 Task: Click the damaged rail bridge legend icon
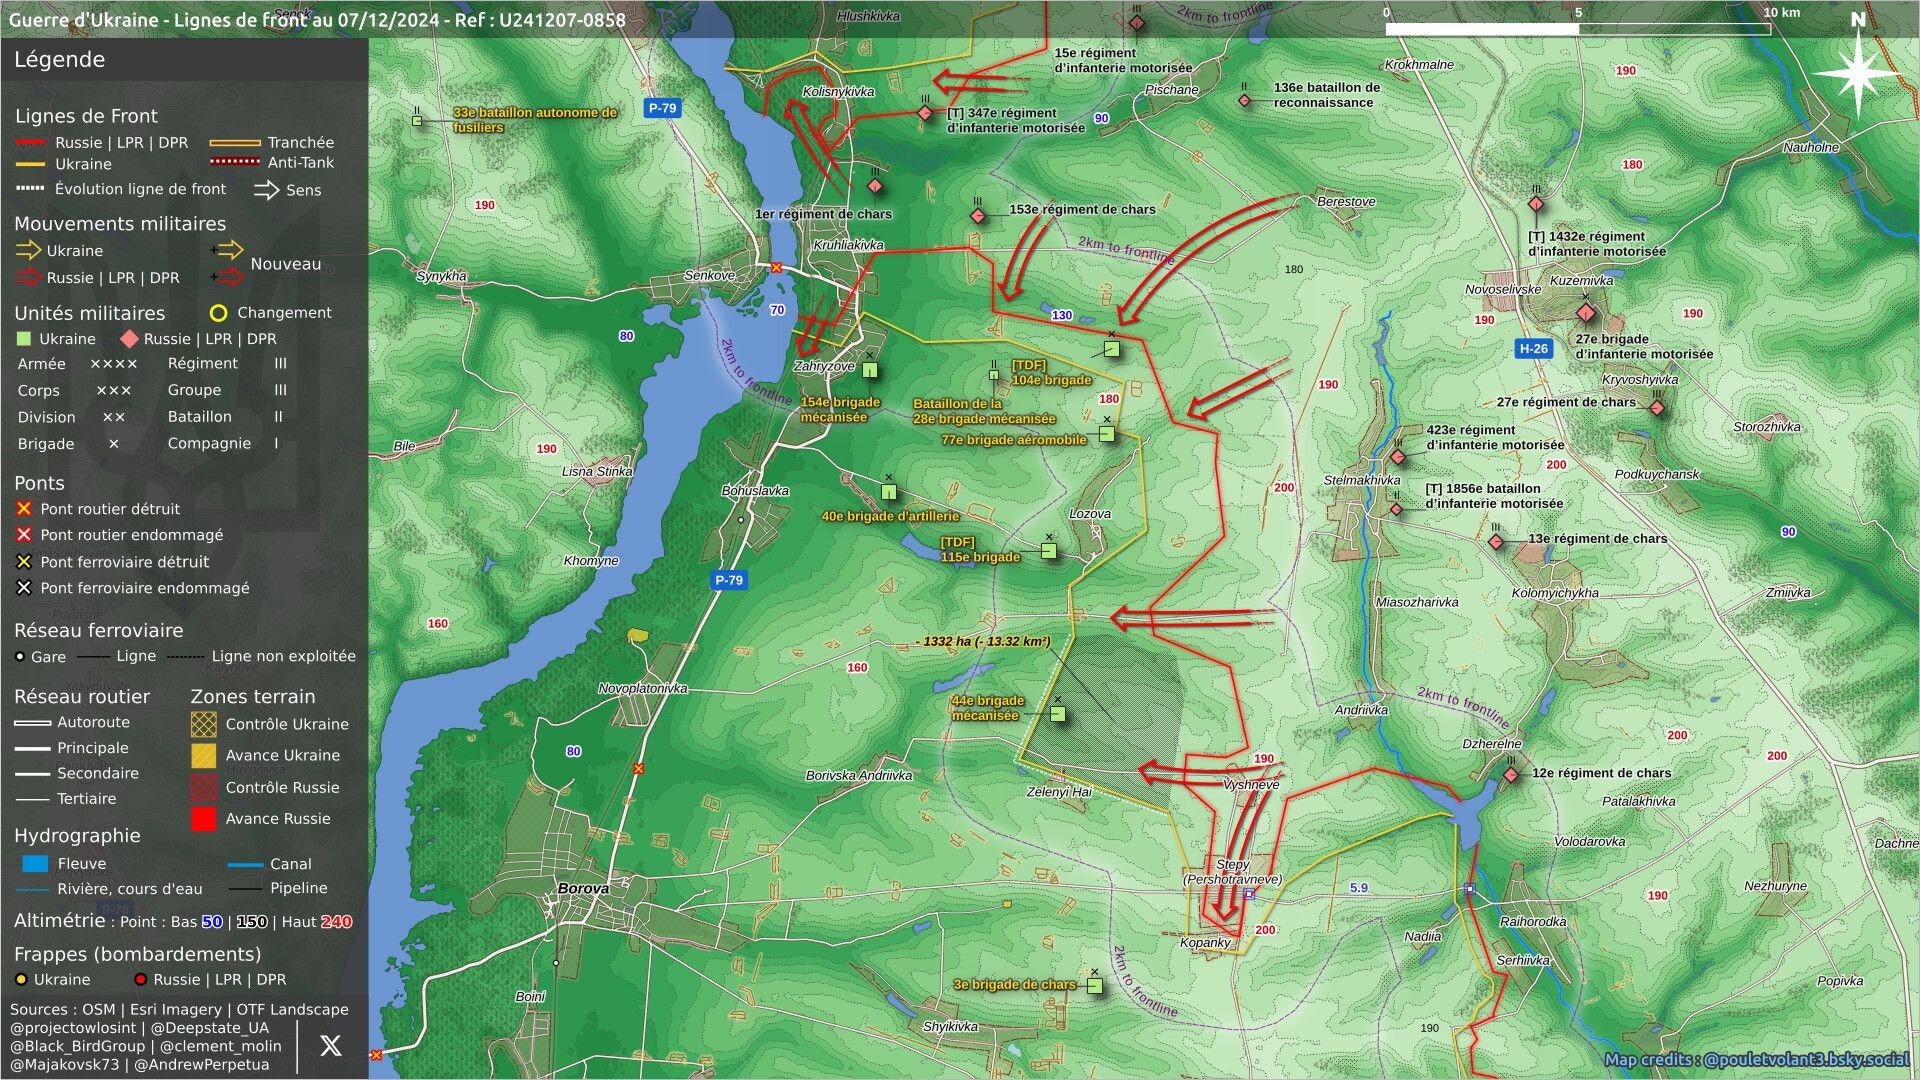[x=24, y=588]
